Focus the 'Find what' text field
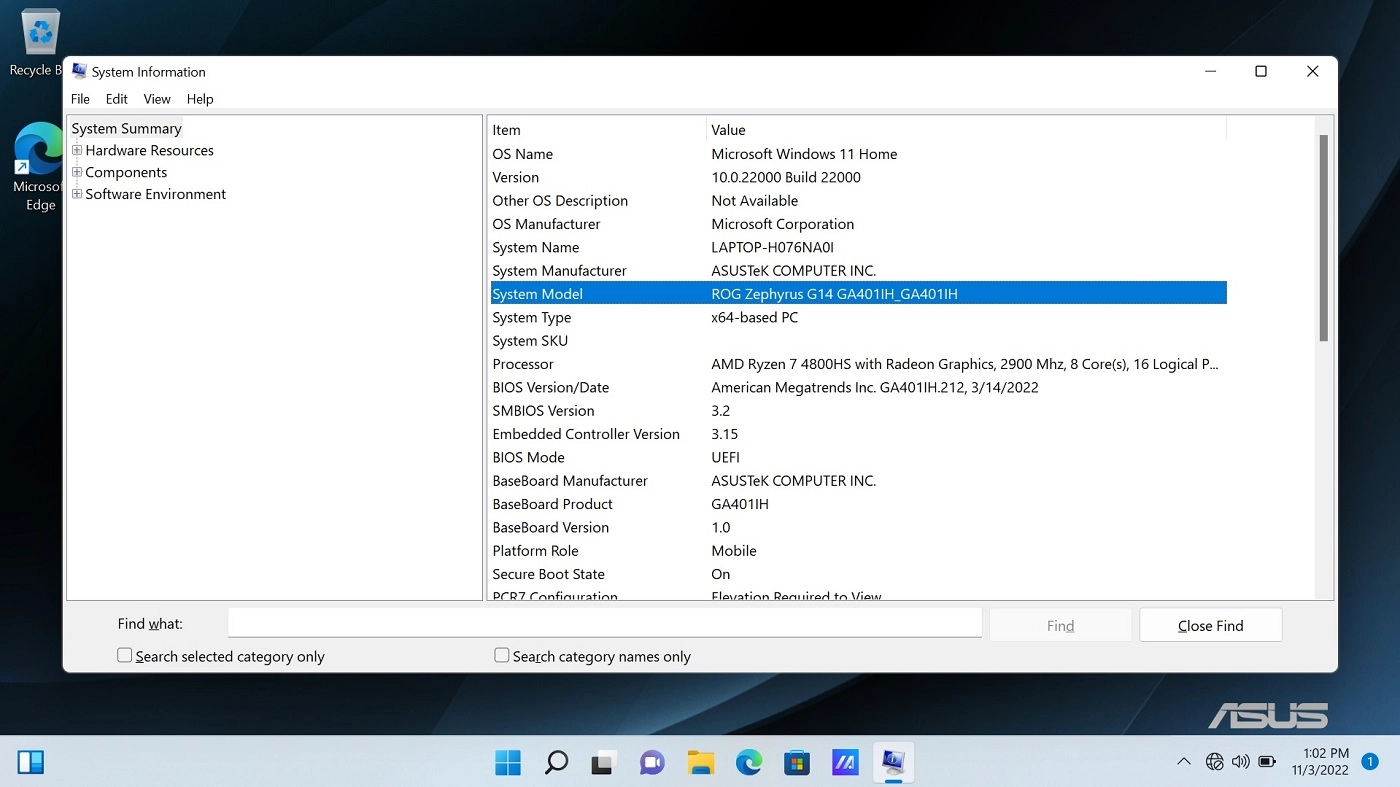Screen dimensions: 1400x787 pyautogui.click(x=605, y=623)
